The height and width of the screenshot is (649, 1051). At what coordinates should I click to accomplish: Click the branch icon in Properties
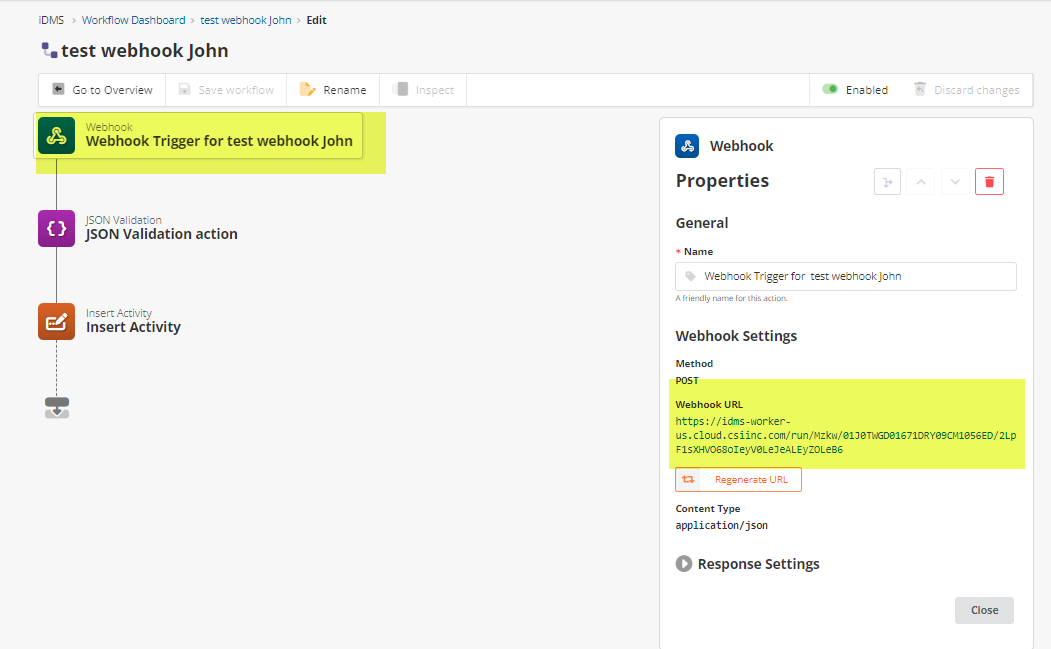(888, 181)
